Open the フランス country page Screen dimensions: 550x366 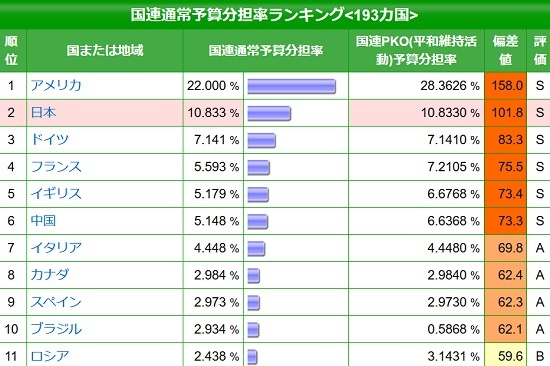pyautogui.click(x=56, y=167)
